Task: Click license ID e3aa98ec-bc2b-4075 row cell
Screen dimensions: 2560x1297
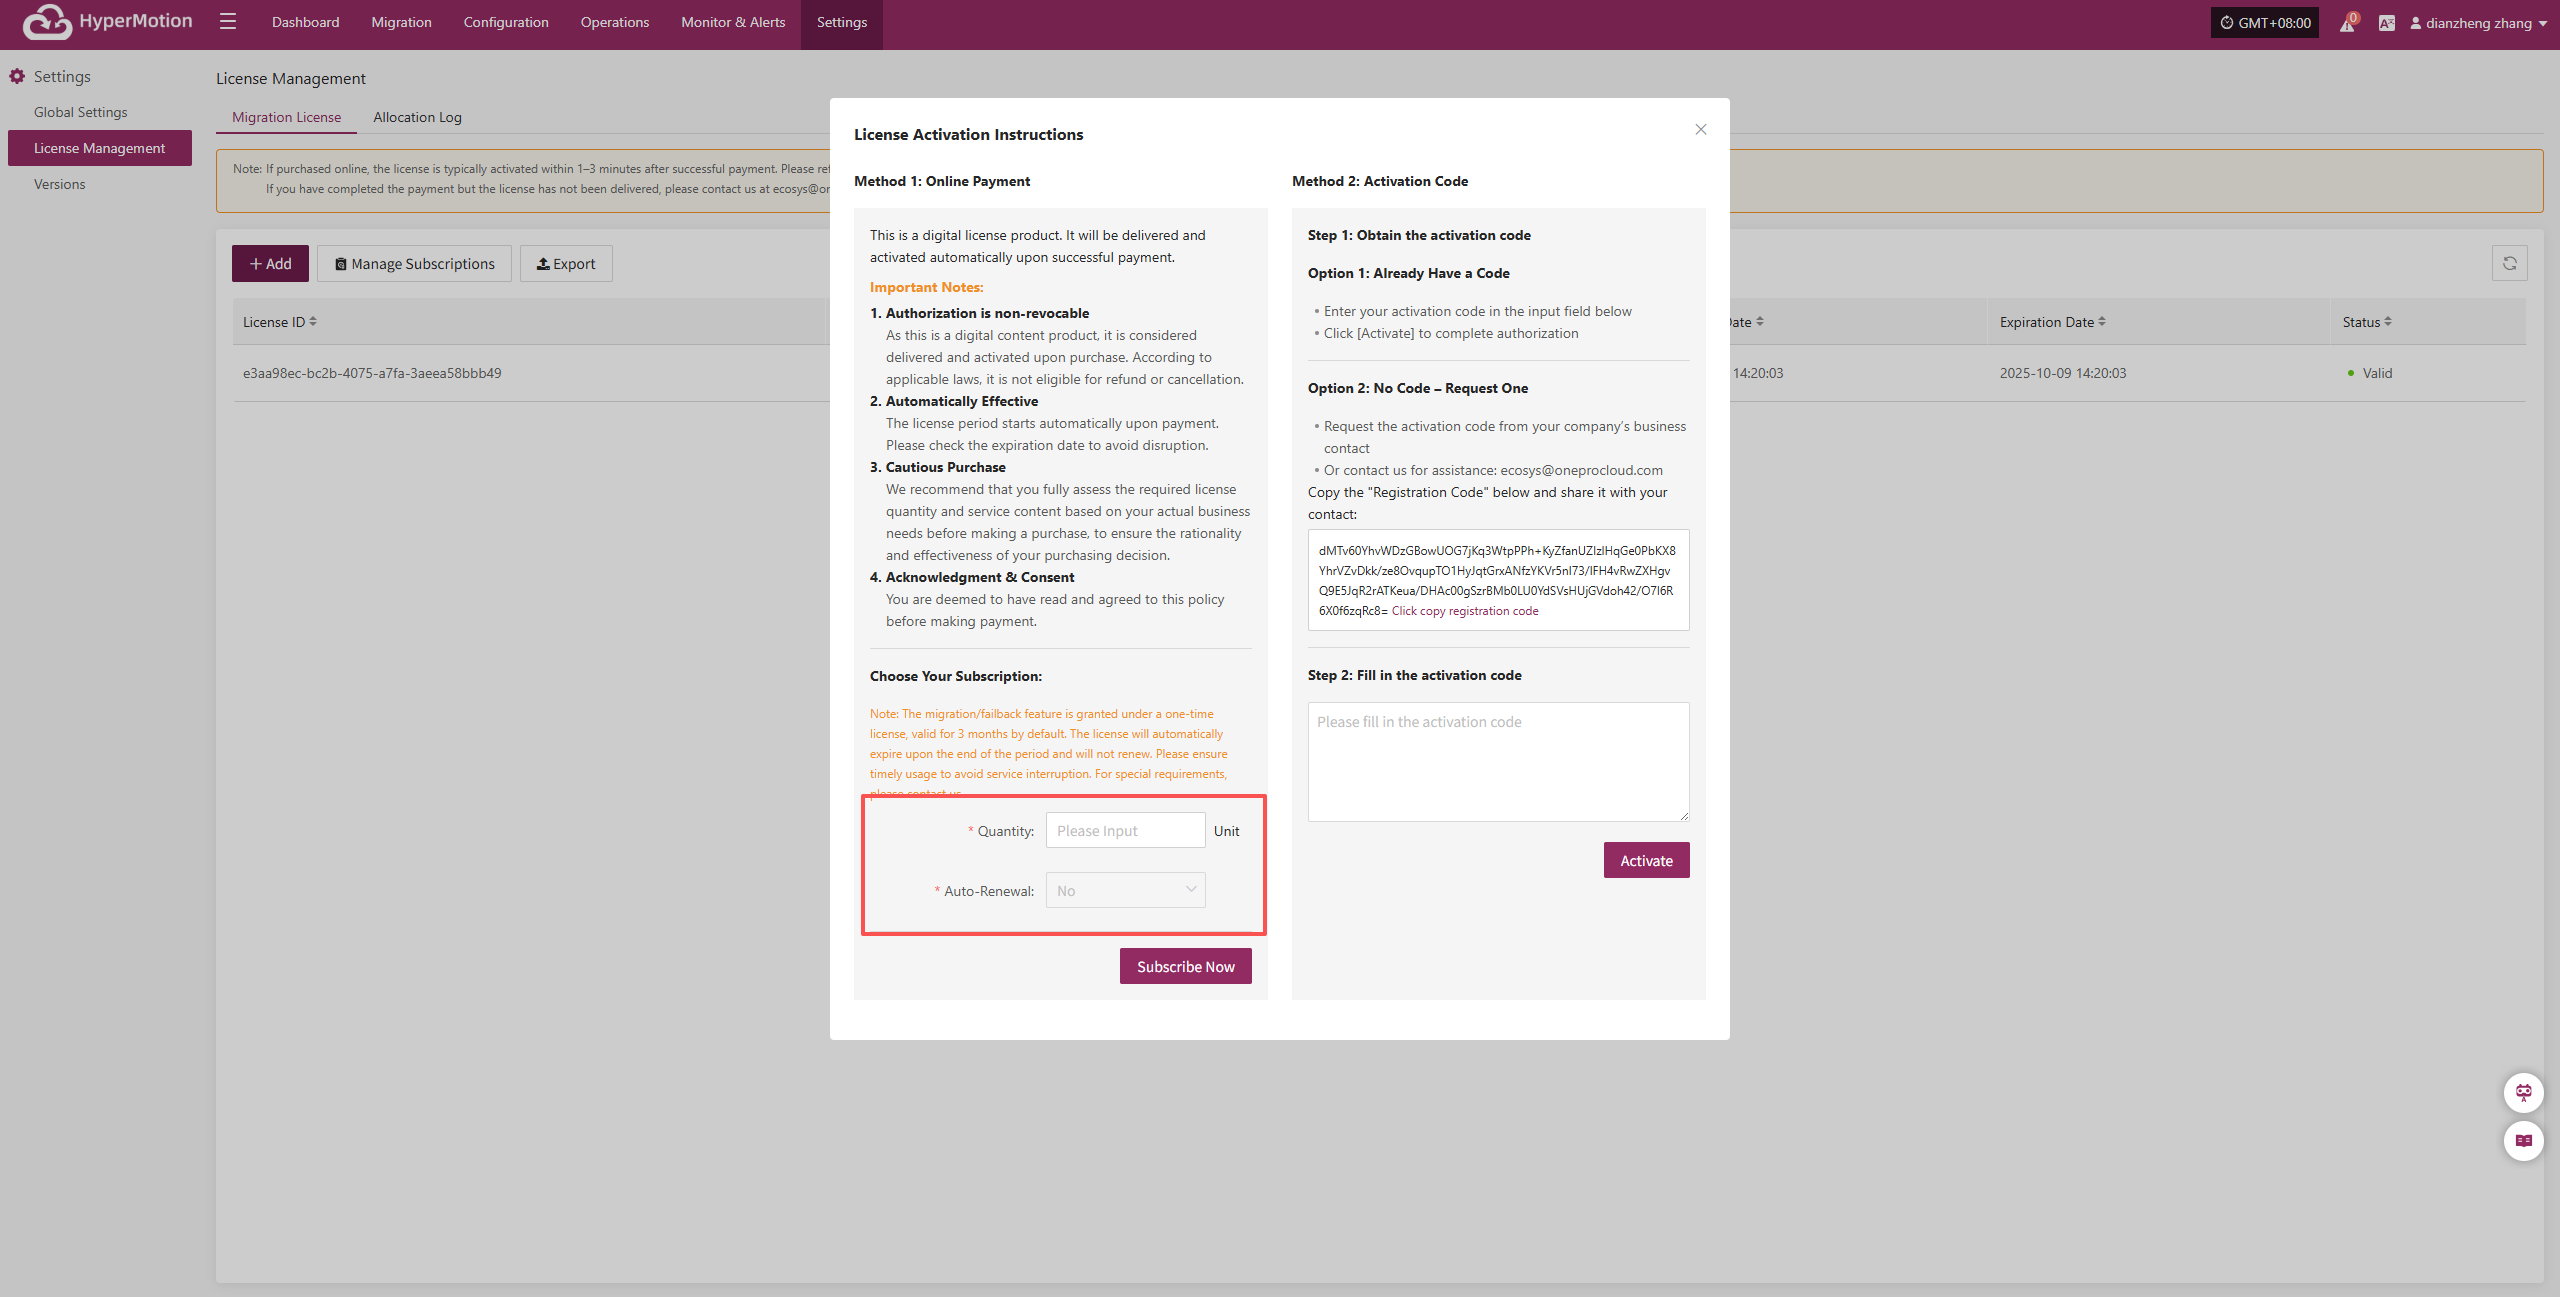Action: (372, 373)
